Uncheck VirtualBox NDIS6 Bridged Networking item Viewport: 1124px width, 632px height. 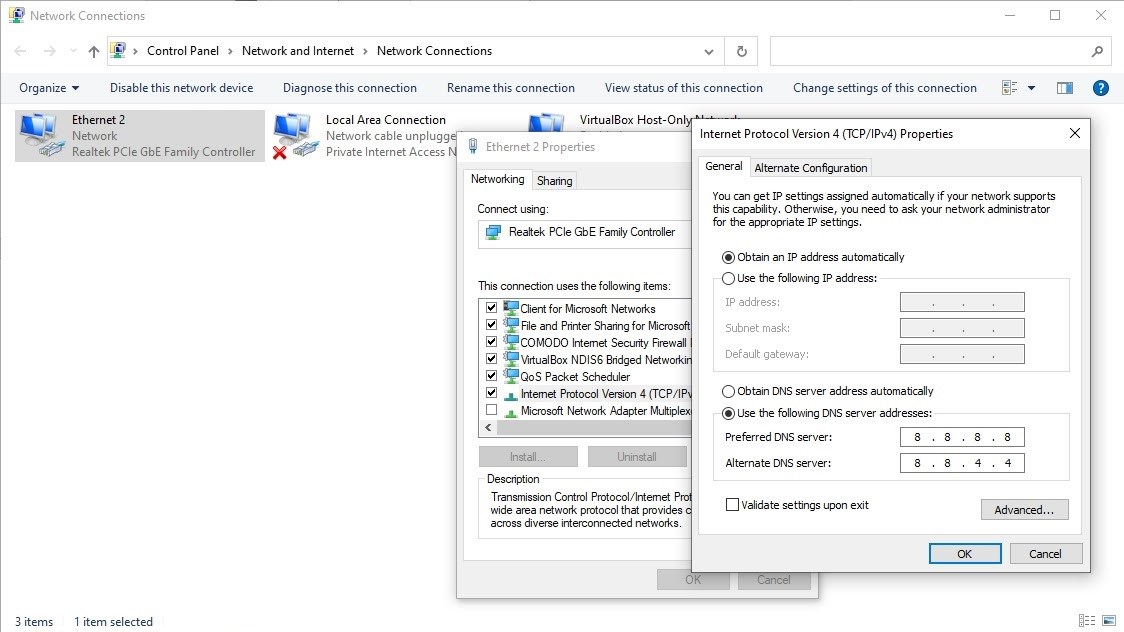coord(491,358)
